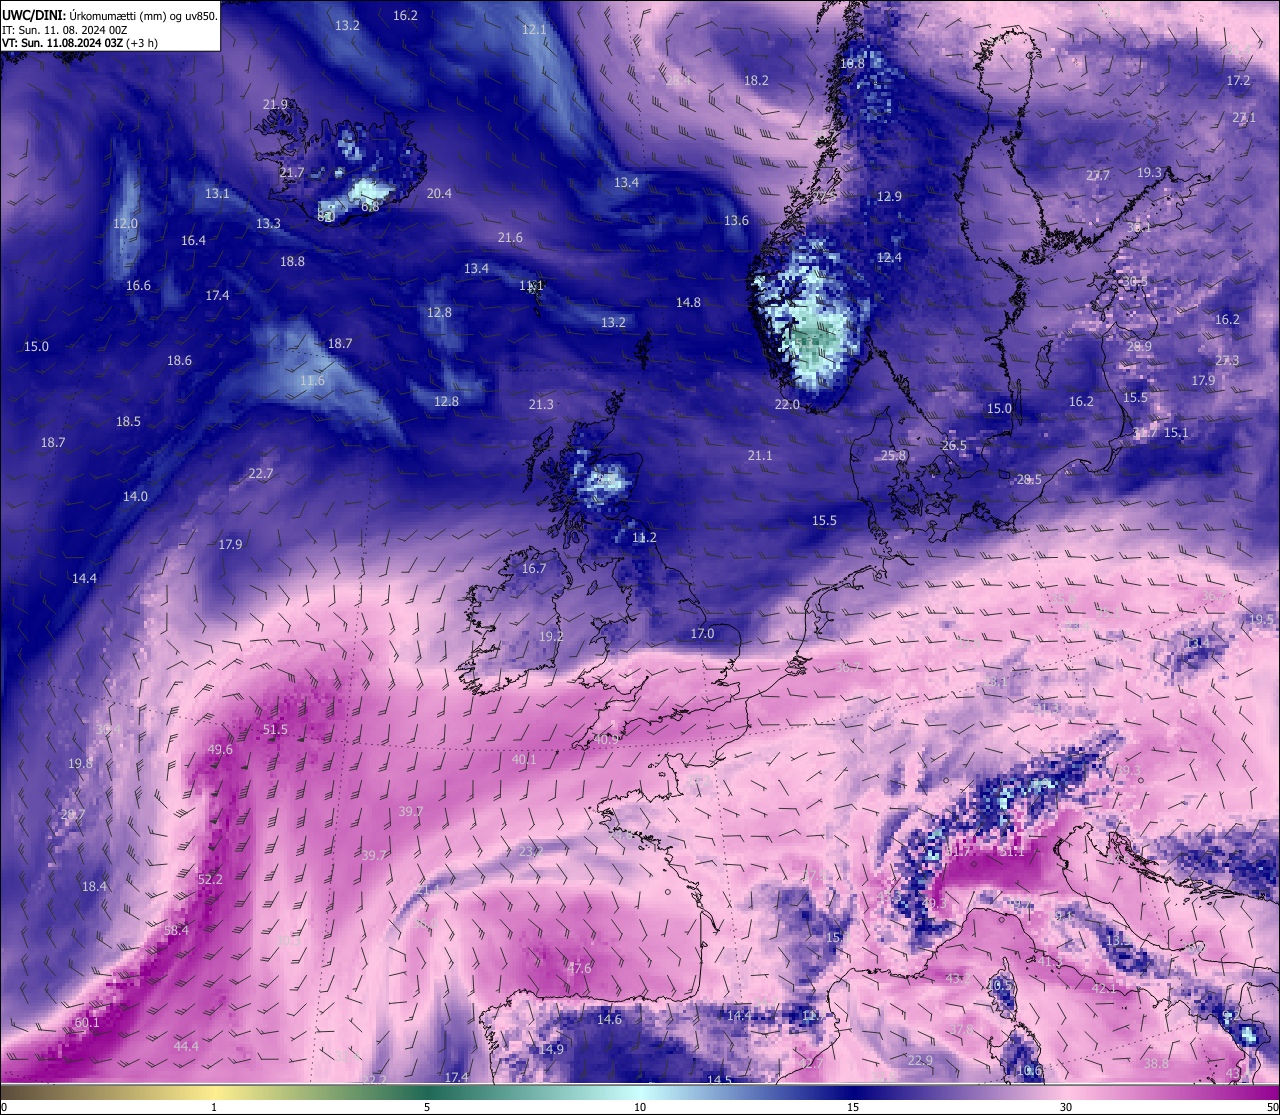Click the 38.8 value at bottom right

(1156, 1063)
